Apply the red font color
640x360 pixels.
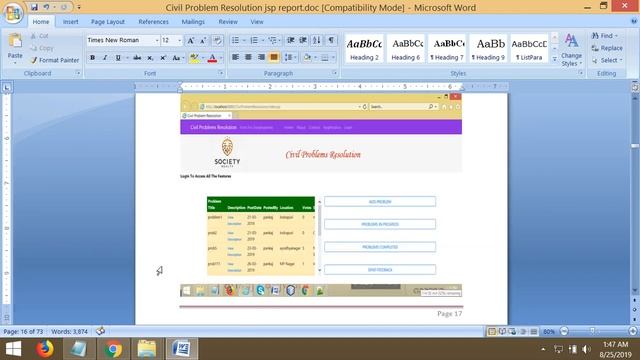pos(212,58)
